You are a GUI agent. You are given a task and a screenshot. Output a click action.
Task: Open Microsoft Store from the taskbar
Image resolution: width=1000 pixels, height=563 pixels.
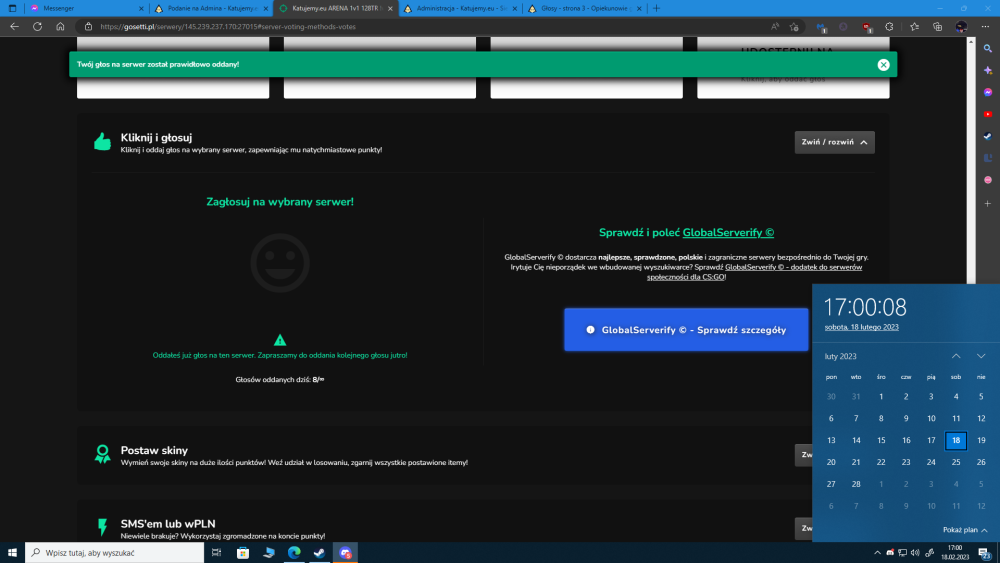tap(242, 553)
